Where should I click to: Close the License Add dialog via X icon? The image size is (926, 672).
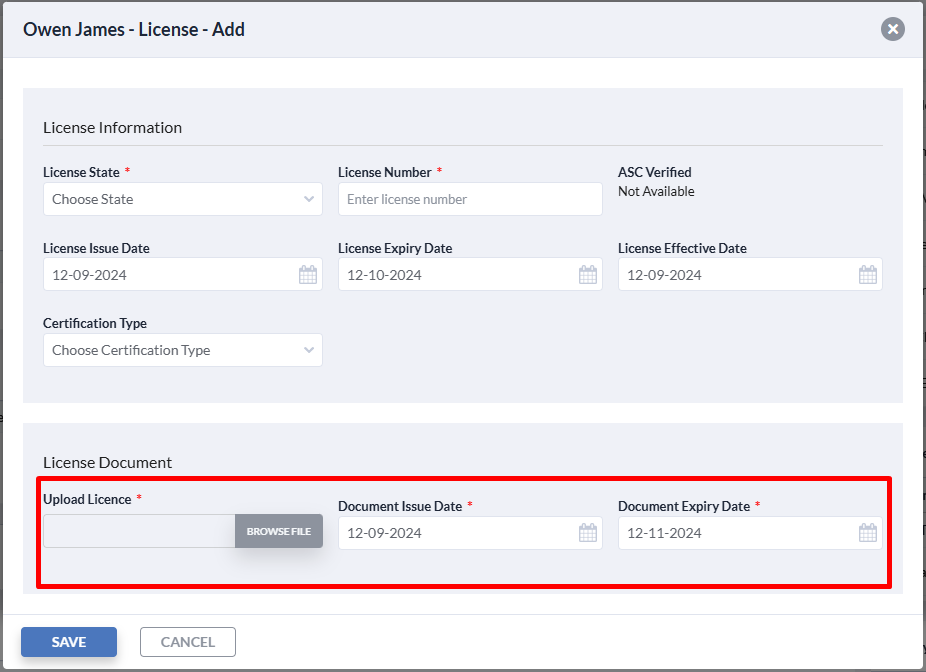(x=893, y=29)
